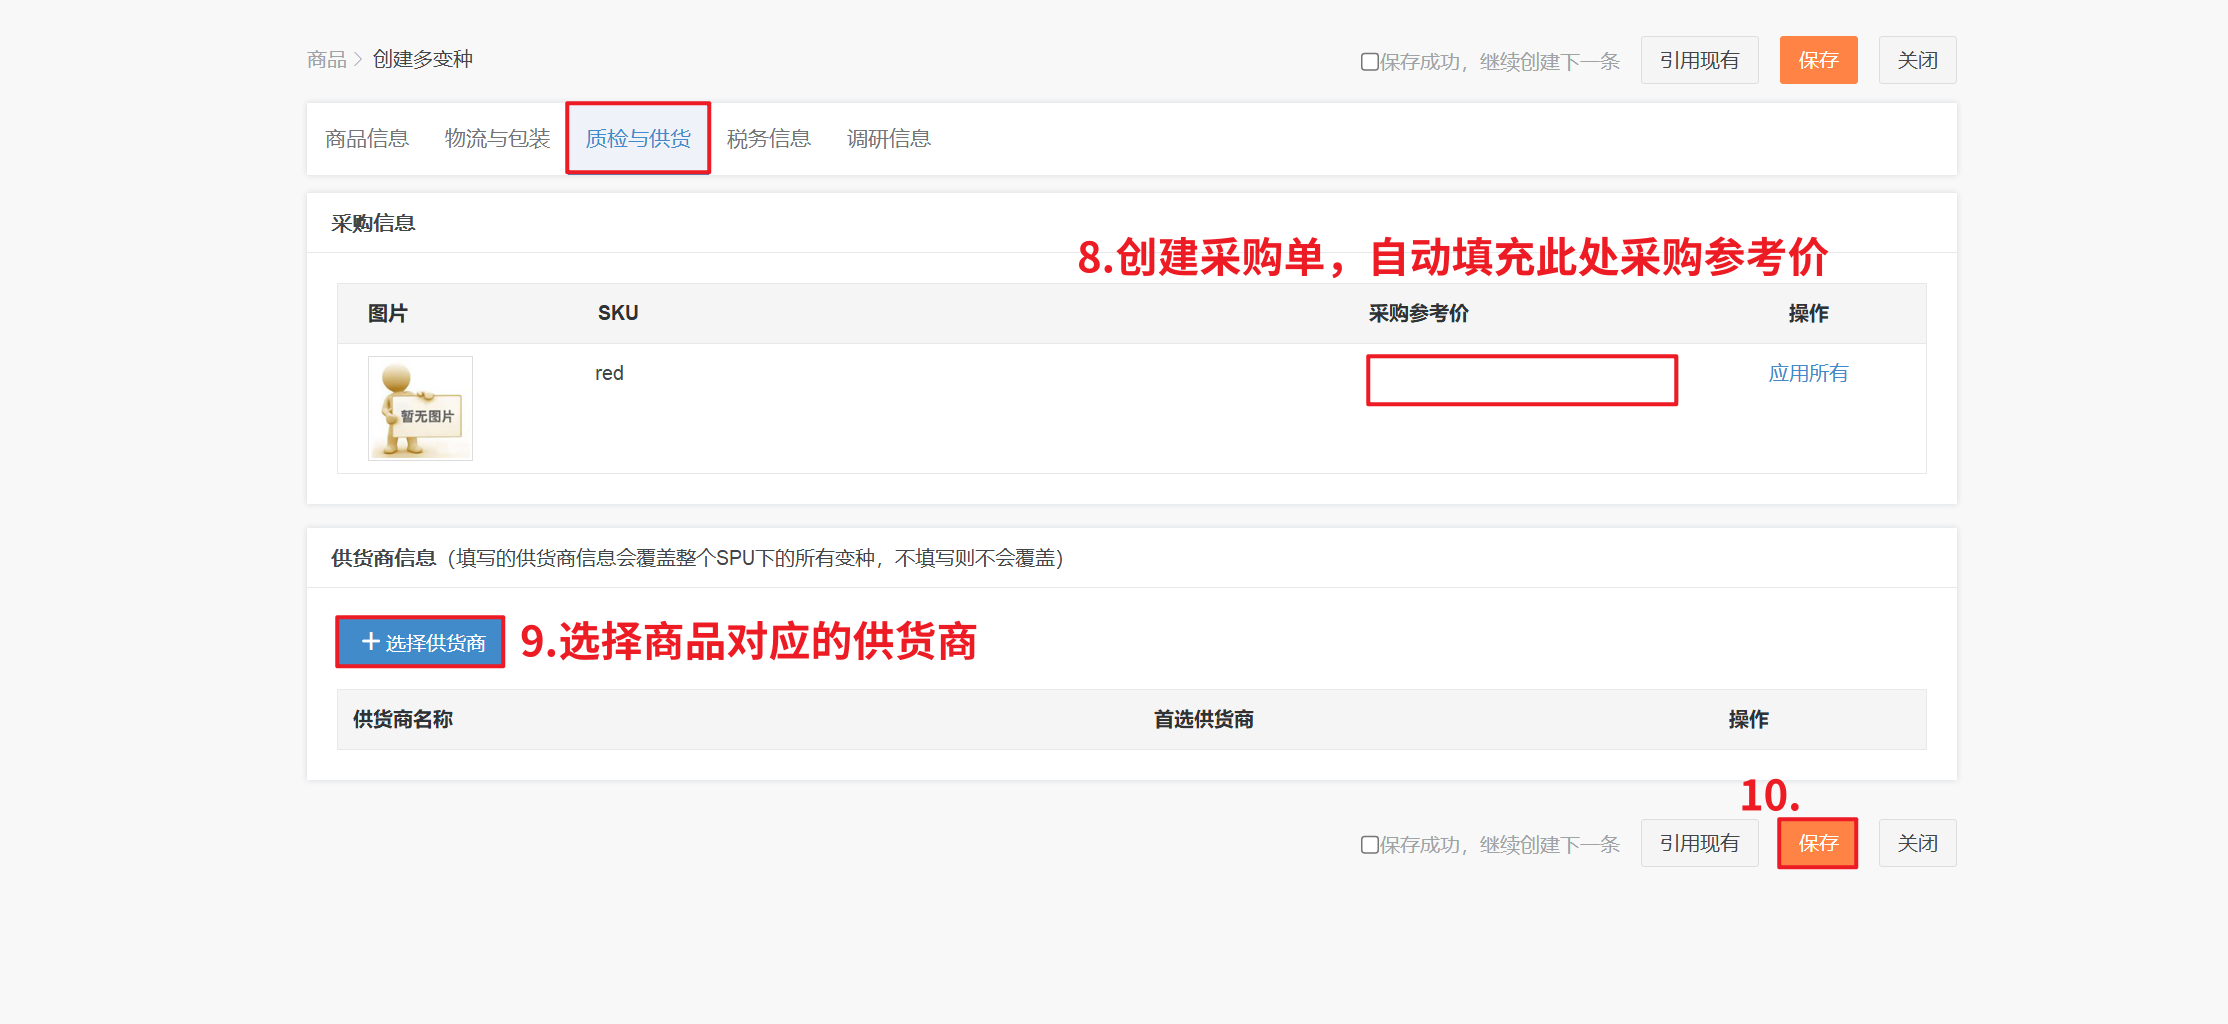Image resolution: width=2228 pixels, height=1024 pixels.
Task: Select the 质检与供货 tab
Action: 638,139
